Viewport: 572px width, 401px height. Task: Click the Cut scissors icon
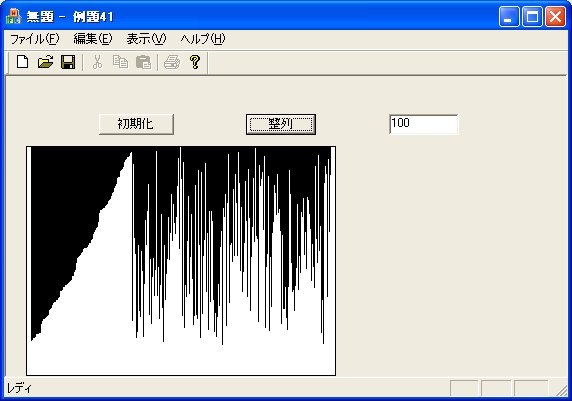click(x=97, y=62)
